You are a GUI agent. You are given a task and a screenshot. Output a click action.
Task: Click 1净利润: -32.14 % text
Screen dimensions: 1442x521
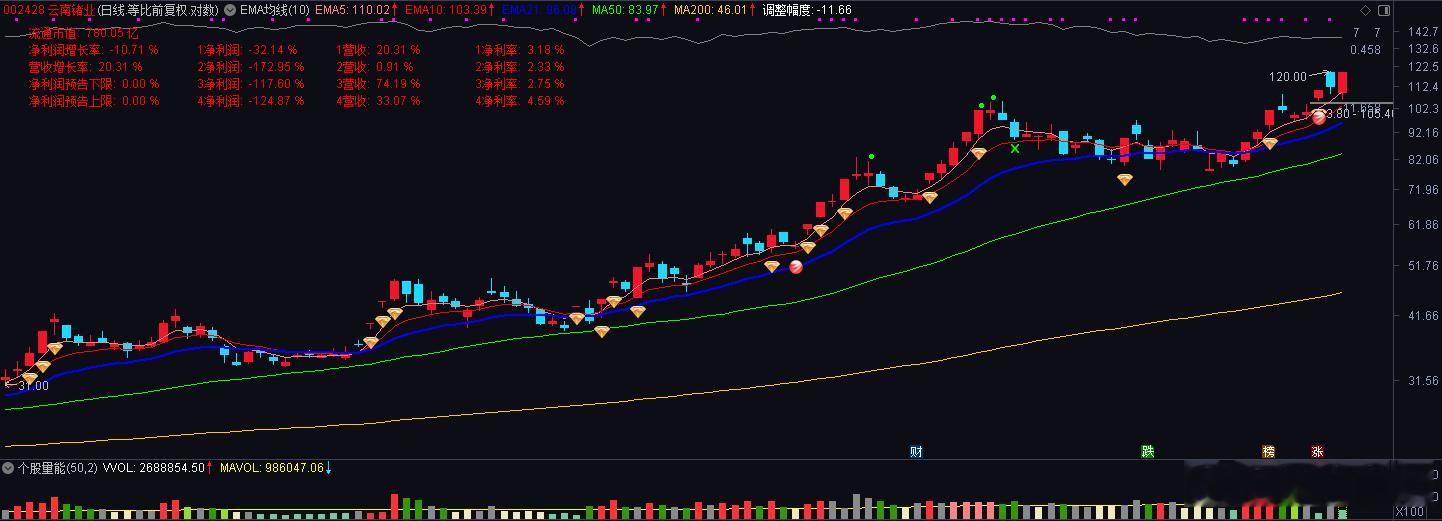click(x=247, y=49)
